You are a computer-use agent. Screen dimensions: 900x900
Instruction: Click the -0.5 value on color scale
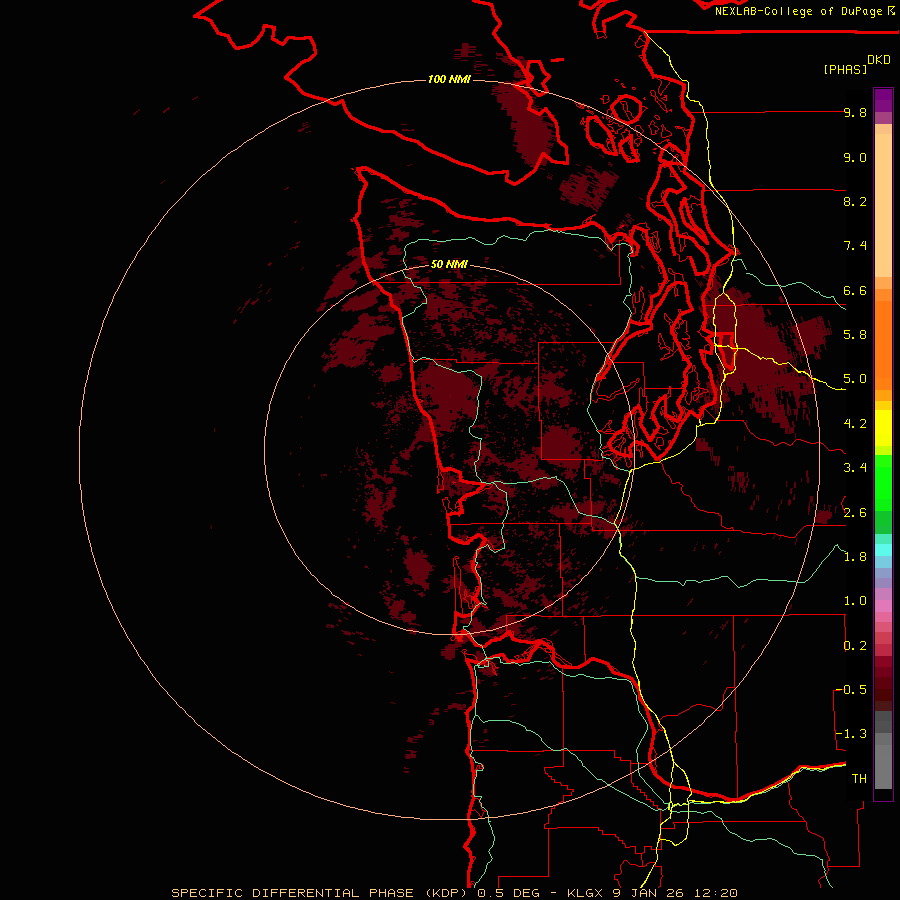(851, 690)
